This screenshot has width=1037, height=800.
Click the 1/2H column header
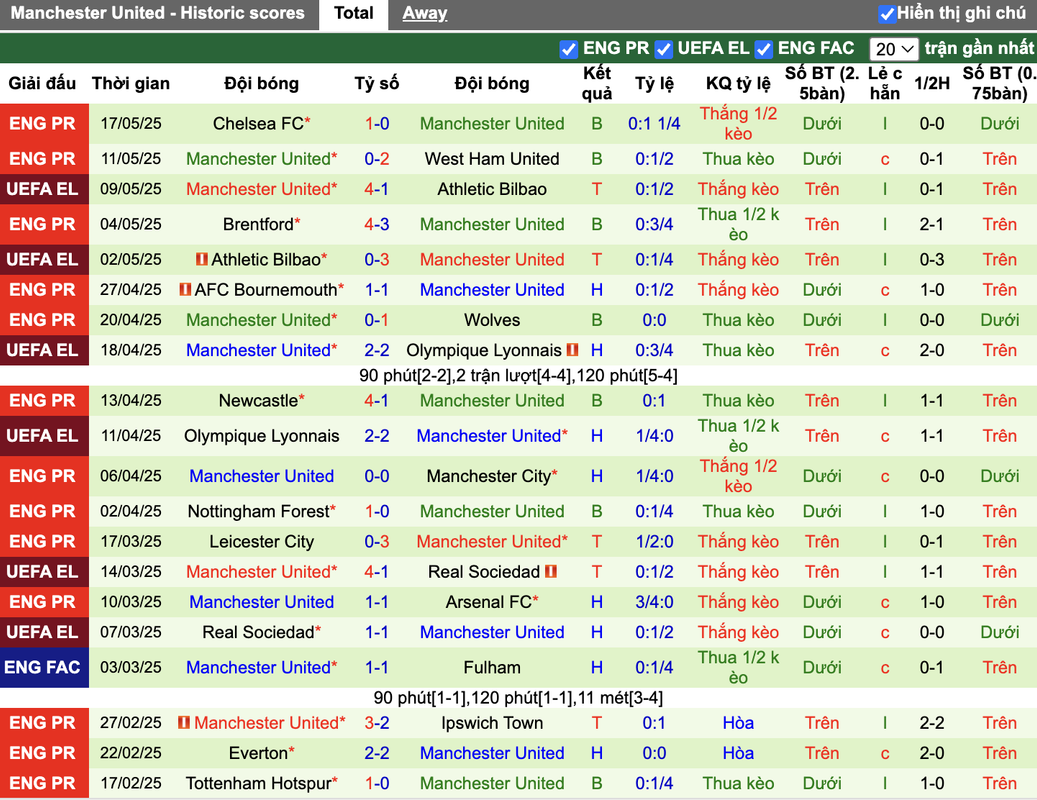coord(932,83)
